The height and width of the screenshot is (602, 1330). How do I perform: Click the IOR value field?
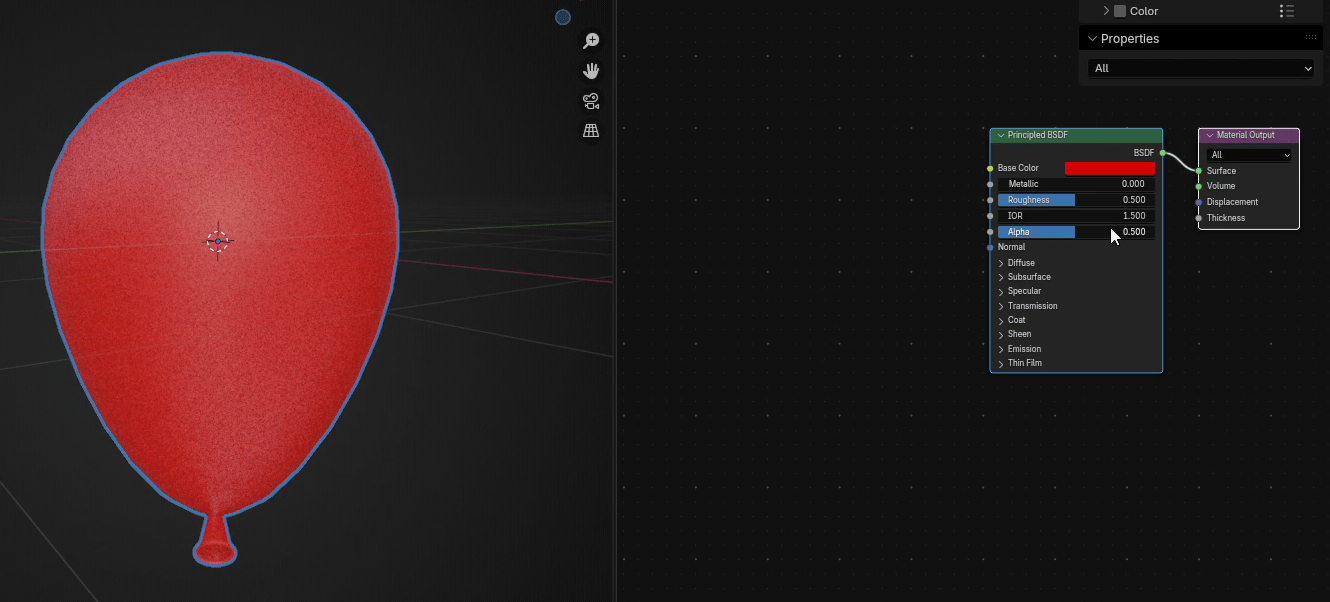[x=1076, y=216]
